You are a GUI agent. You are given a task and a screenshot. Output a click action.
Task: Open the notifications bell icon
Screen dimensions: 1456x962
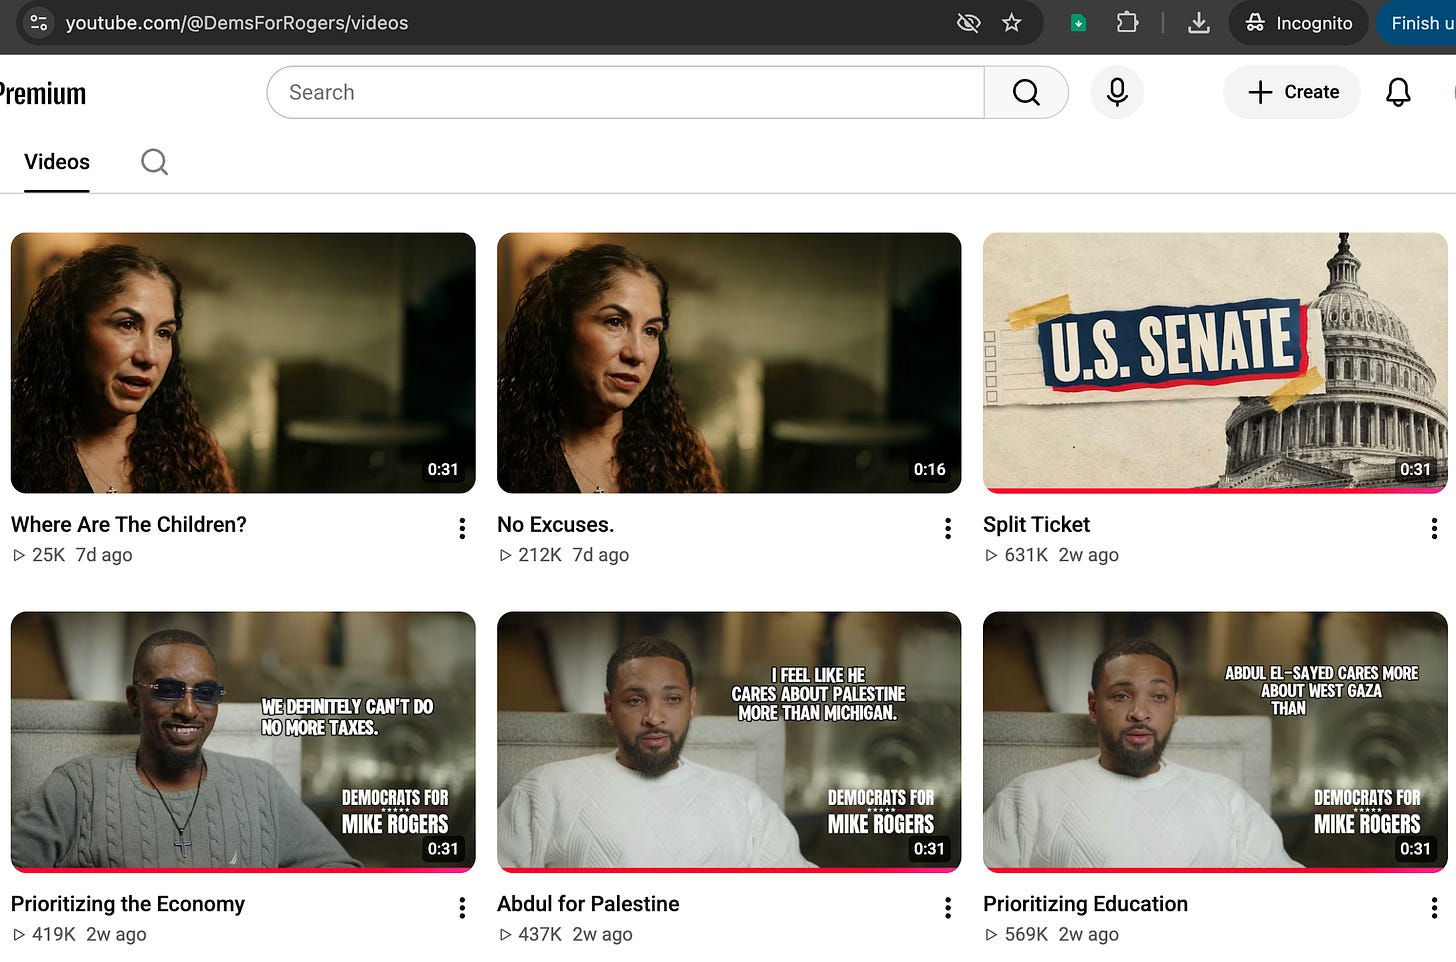coord(1398,92)
